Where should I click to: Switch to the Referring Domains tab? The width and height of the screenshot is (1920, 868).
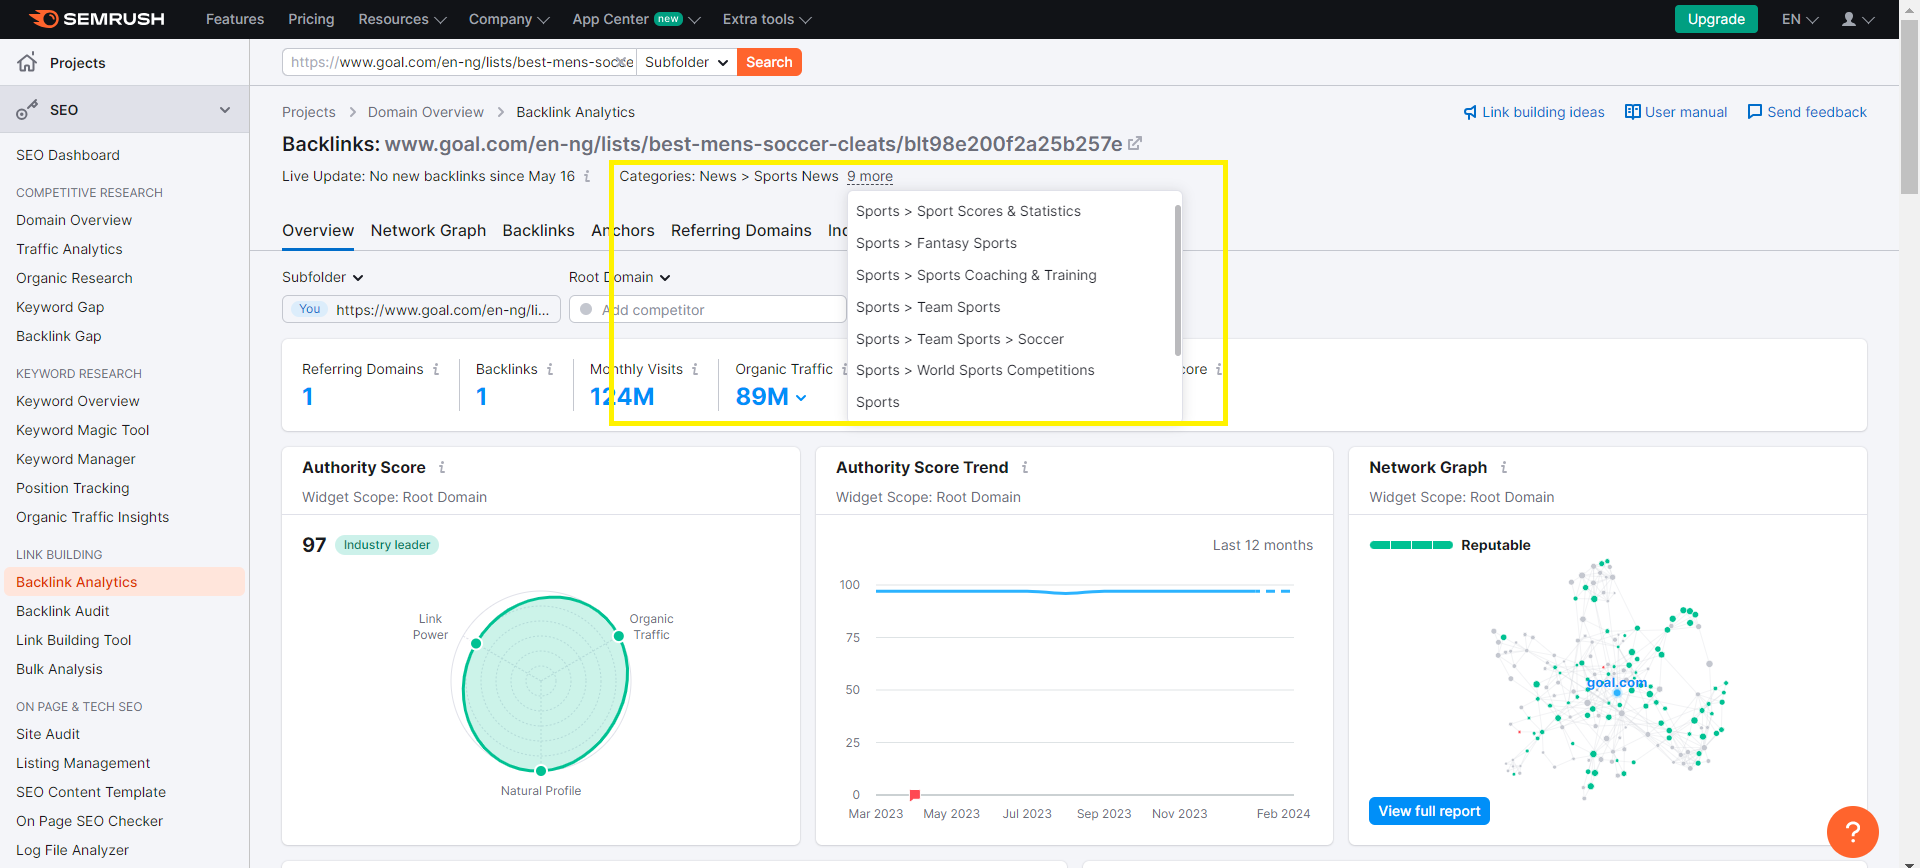coord(741,230)
